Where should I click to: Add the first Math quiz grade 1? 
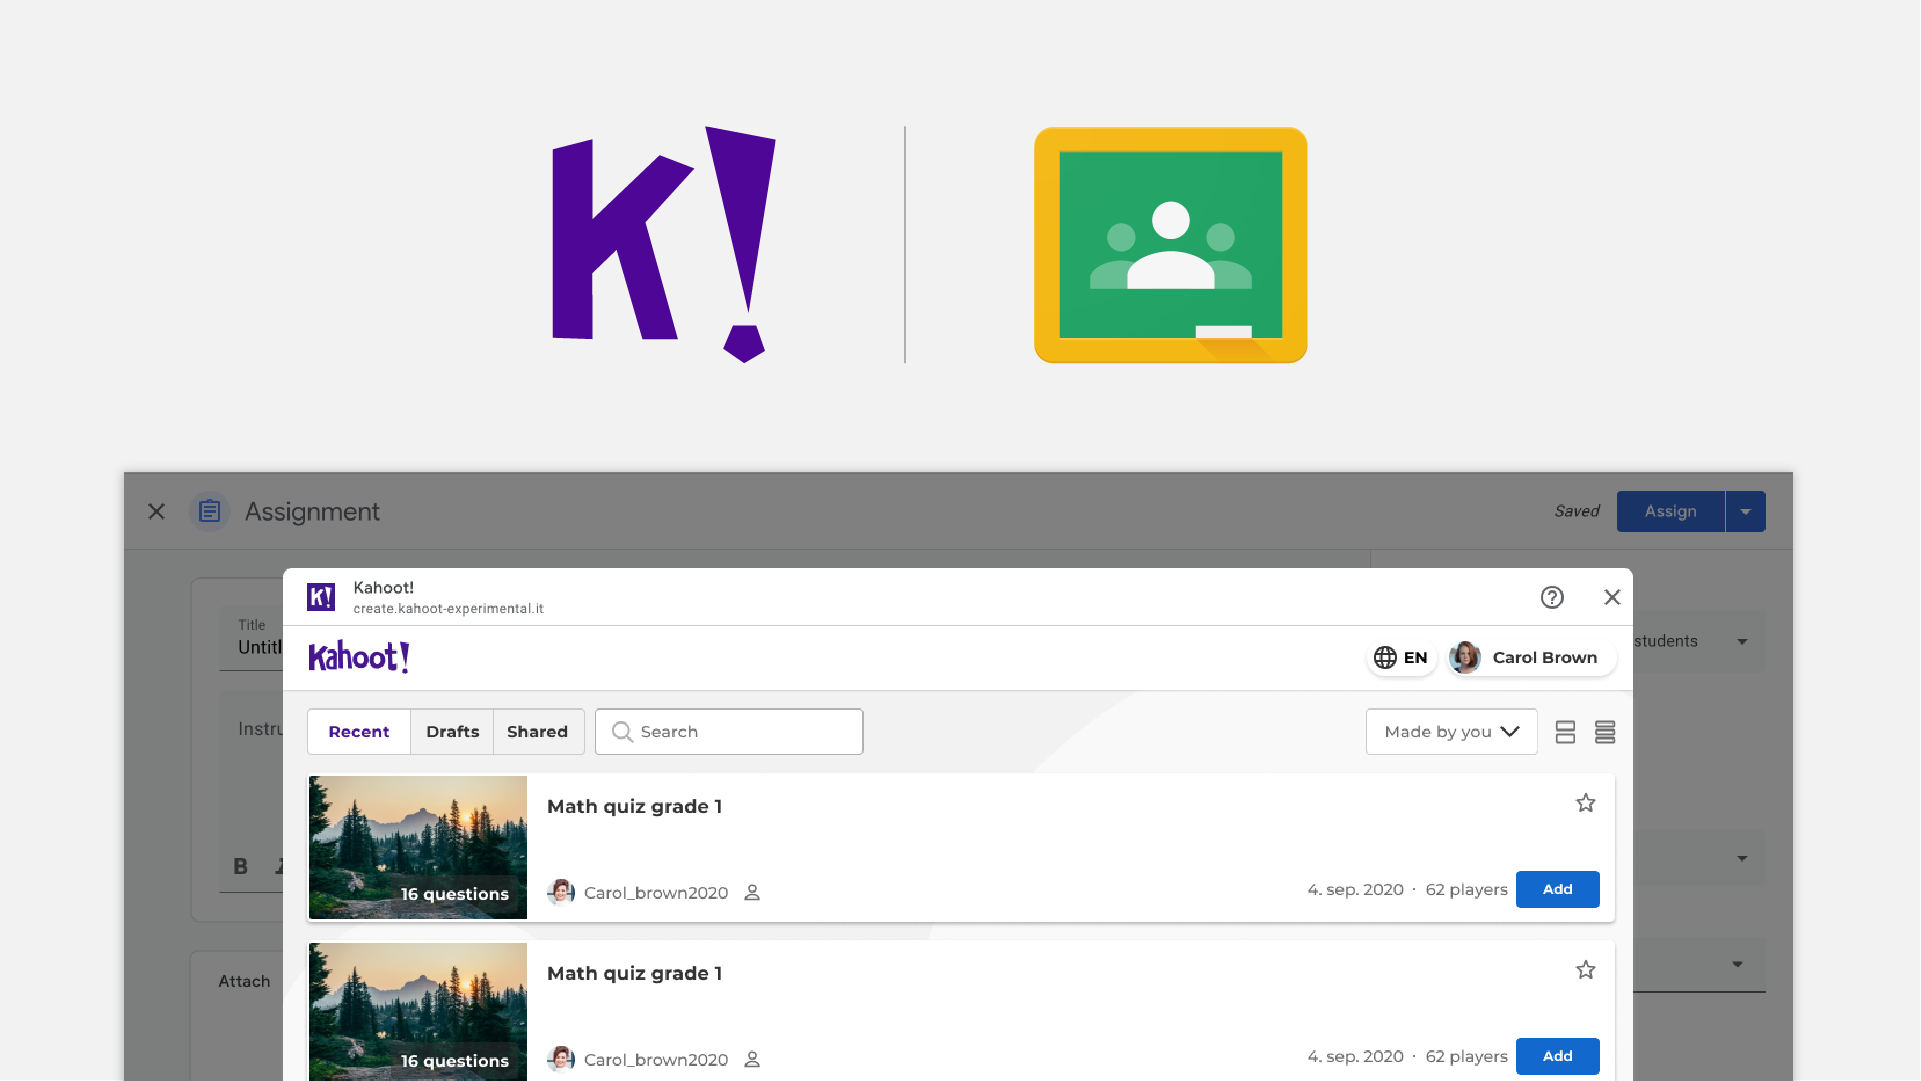1557,889
